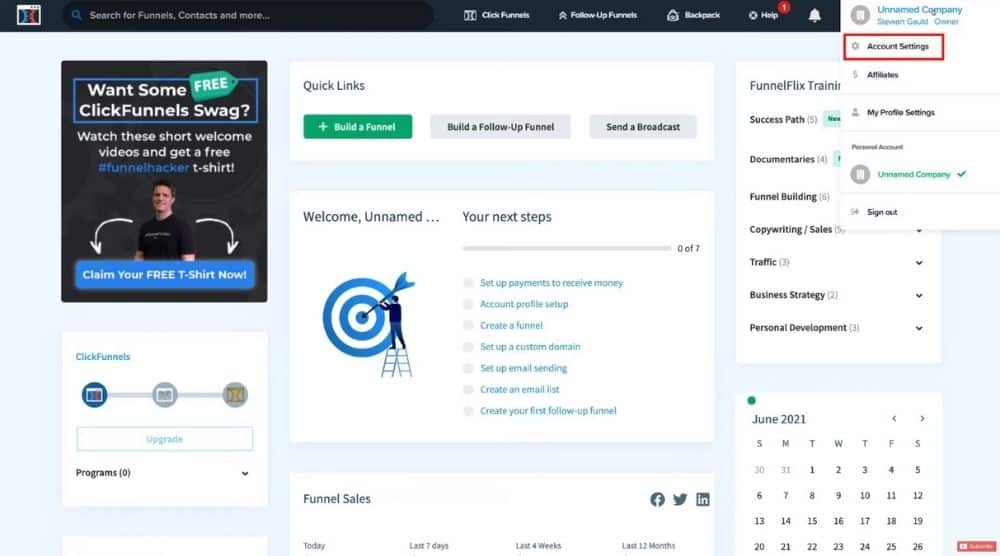
Task: Open Create an email list link
Action: 519,390
